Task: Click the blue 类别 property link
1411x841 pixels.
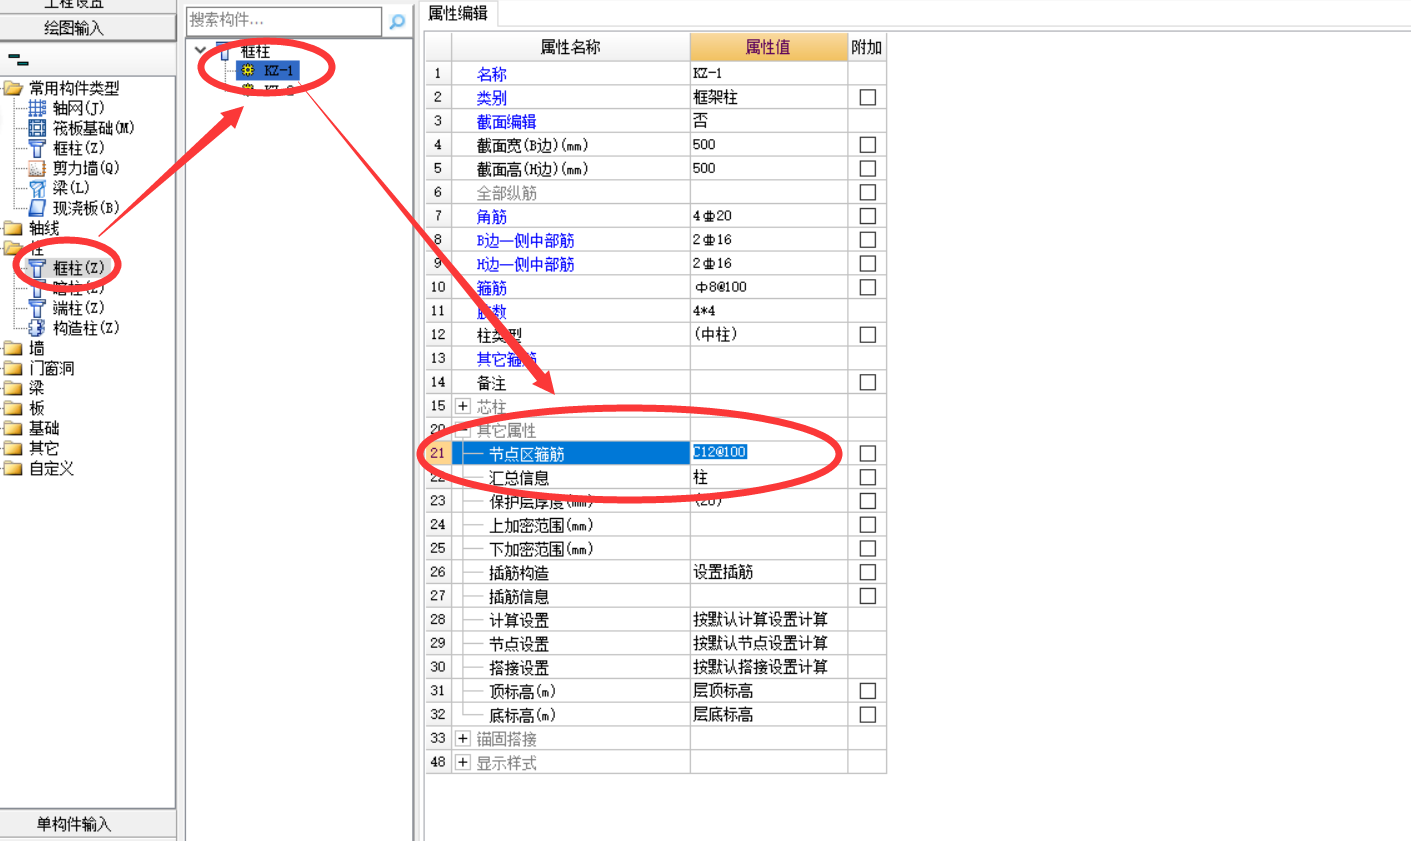Action: click(492, 98)
